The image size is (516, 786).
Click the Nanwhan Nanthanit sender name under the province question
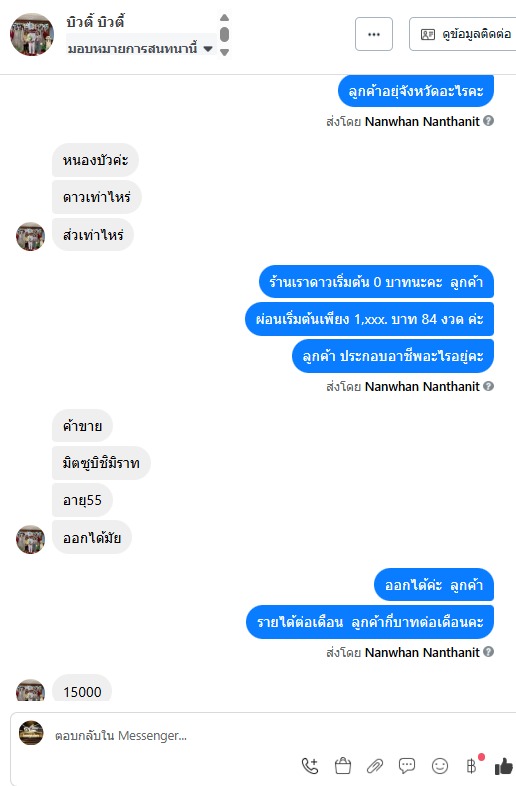[422, 121]
